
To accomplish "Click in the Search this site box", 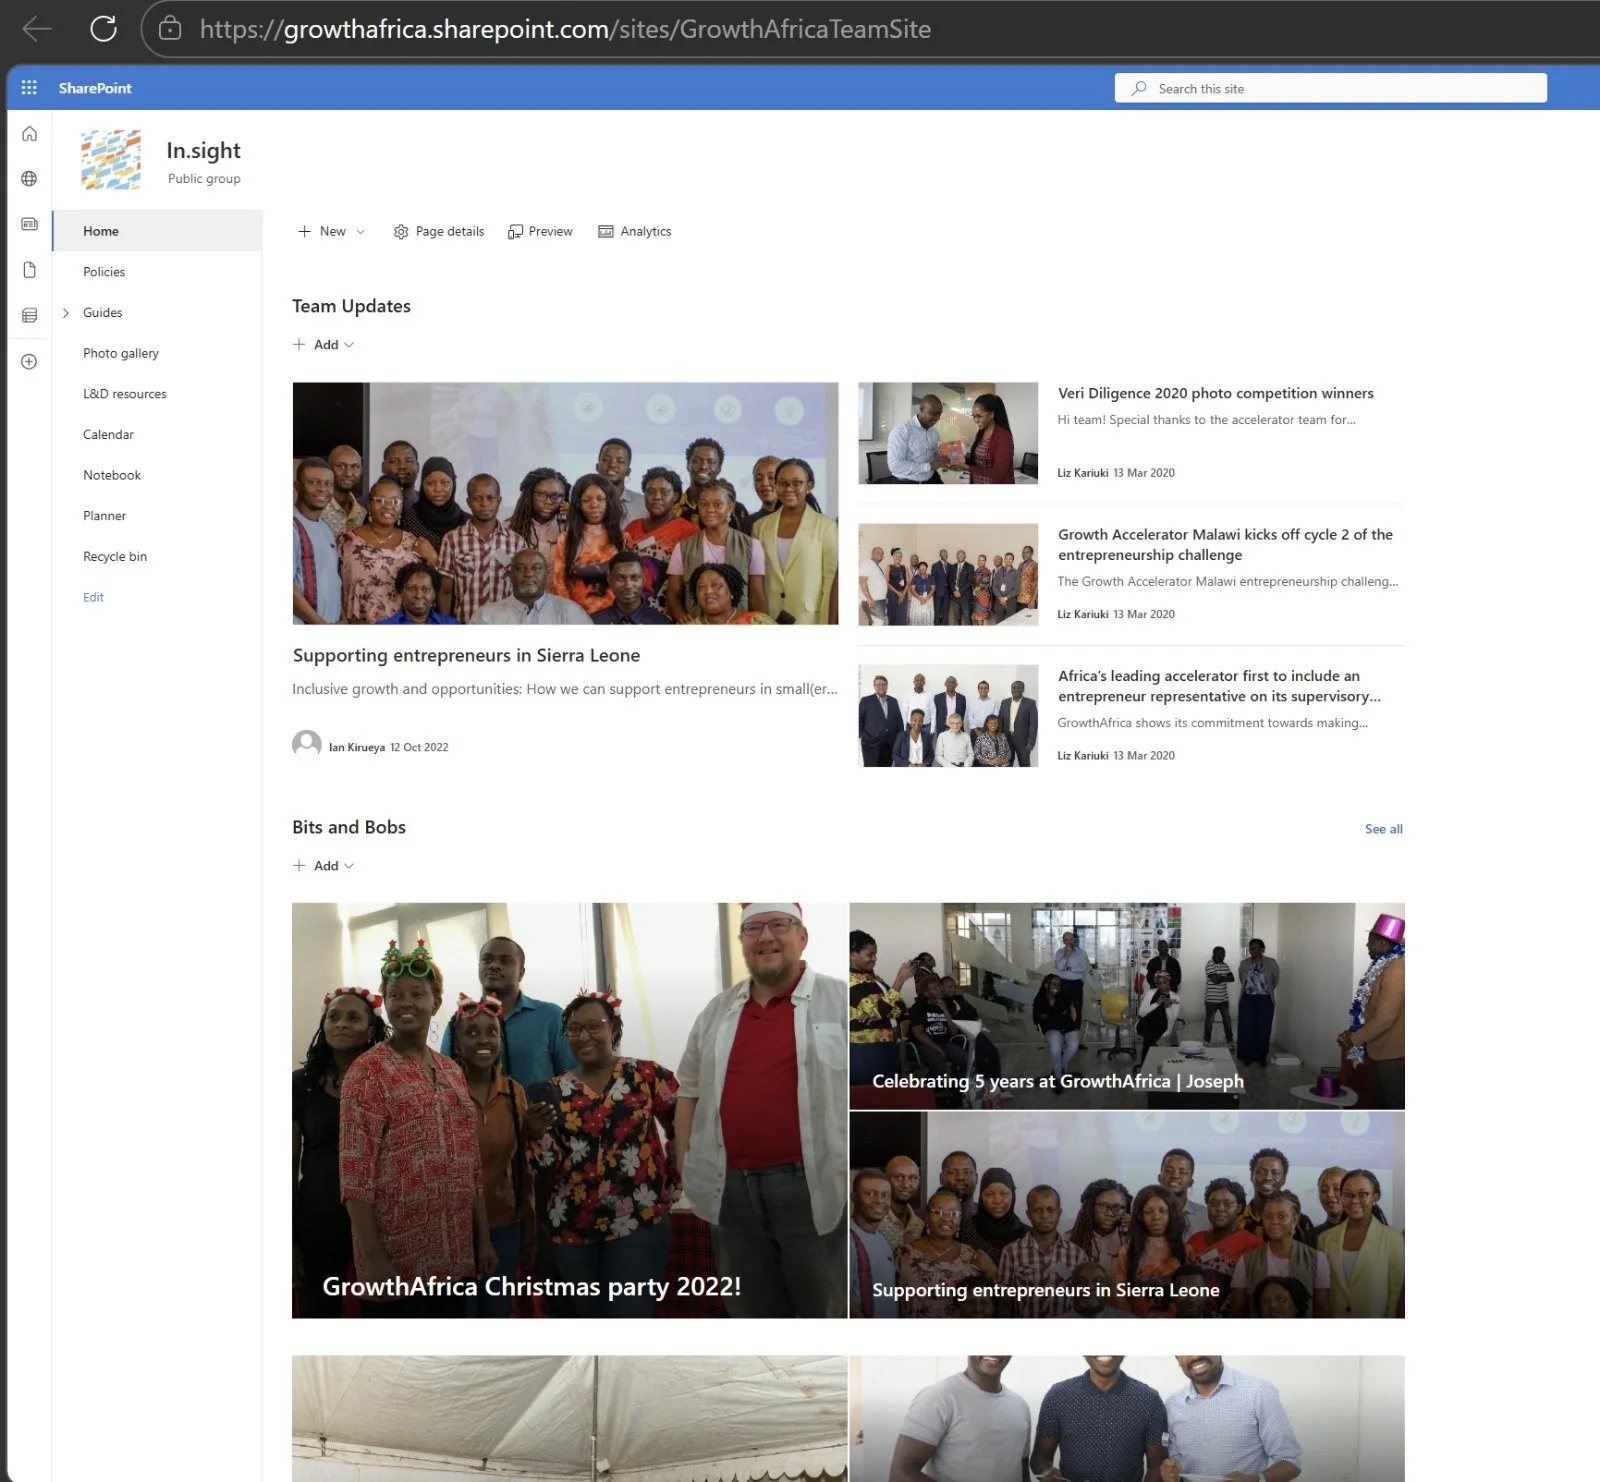I will pos(1331,88).
